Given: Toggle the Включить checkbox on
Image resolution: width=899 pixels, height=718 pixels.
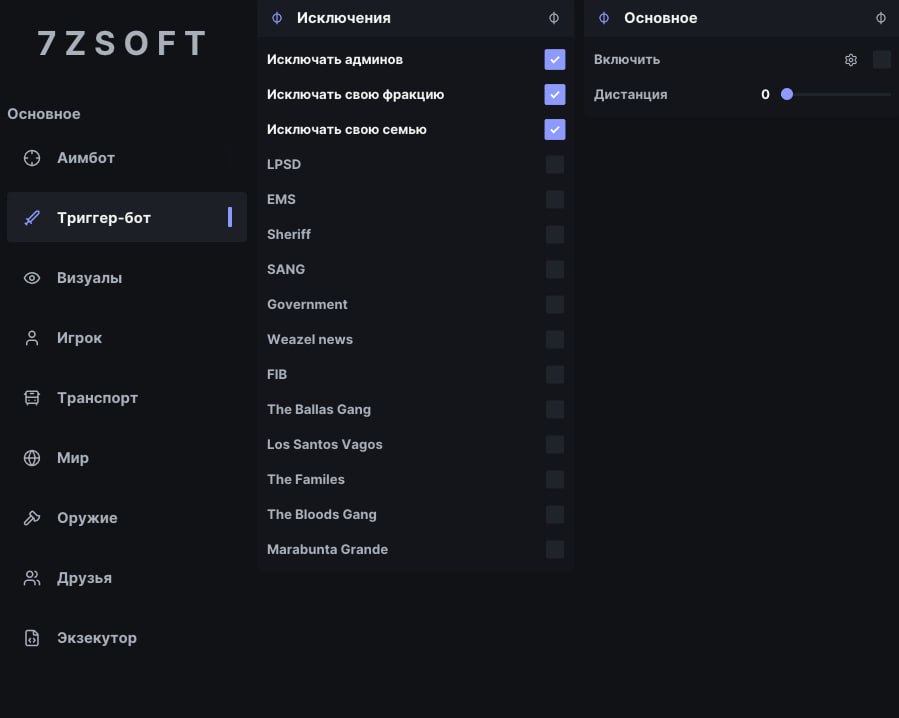Looking at the screenshot, I should tap(882, 60).
